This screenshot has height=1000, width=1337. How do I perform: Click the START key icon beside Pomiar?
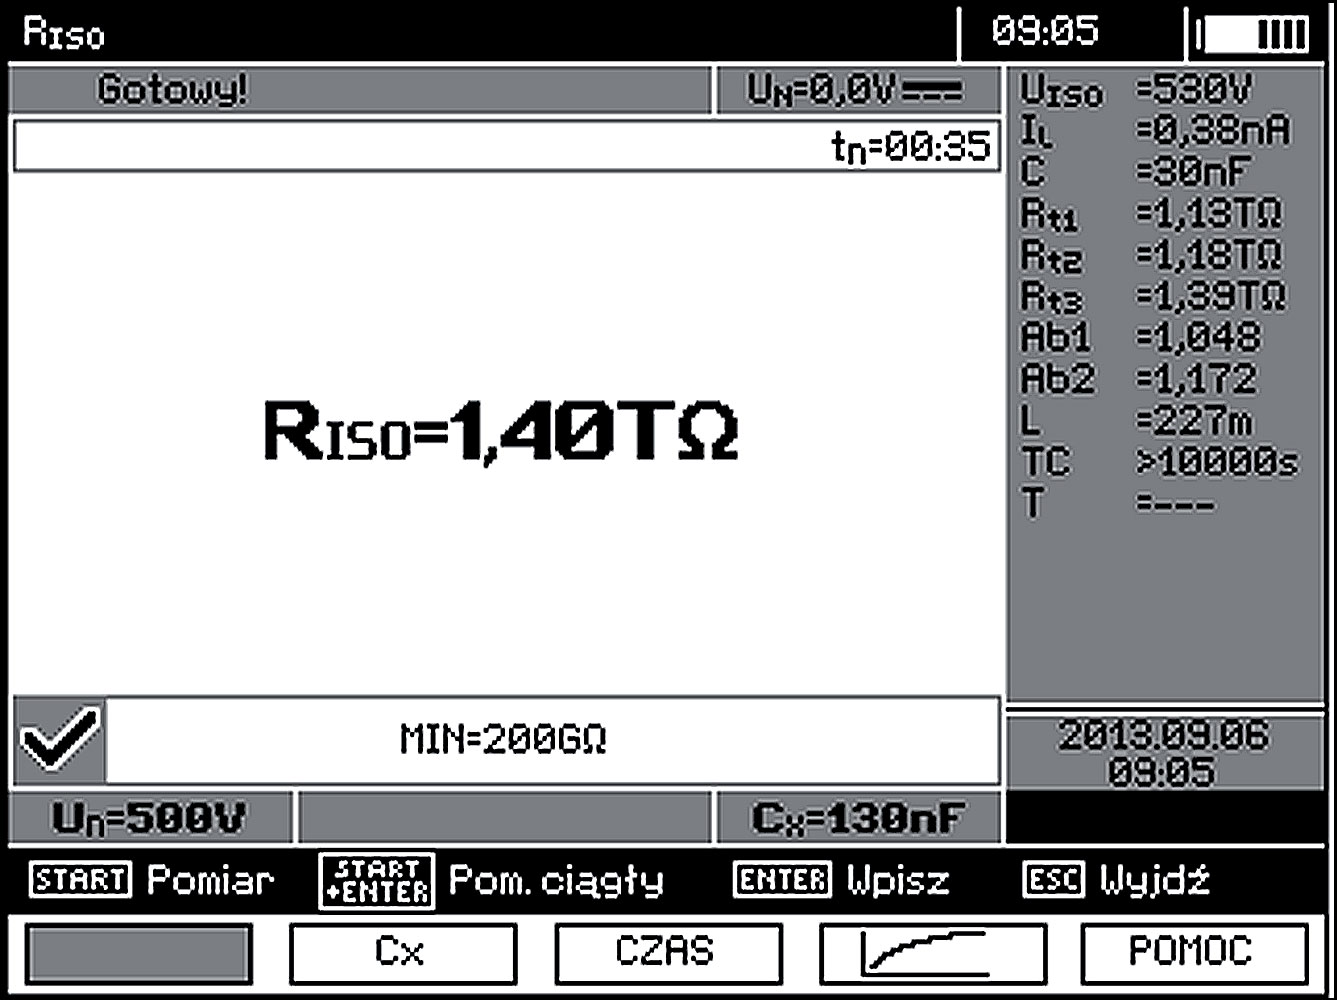(x=81, y=880)
